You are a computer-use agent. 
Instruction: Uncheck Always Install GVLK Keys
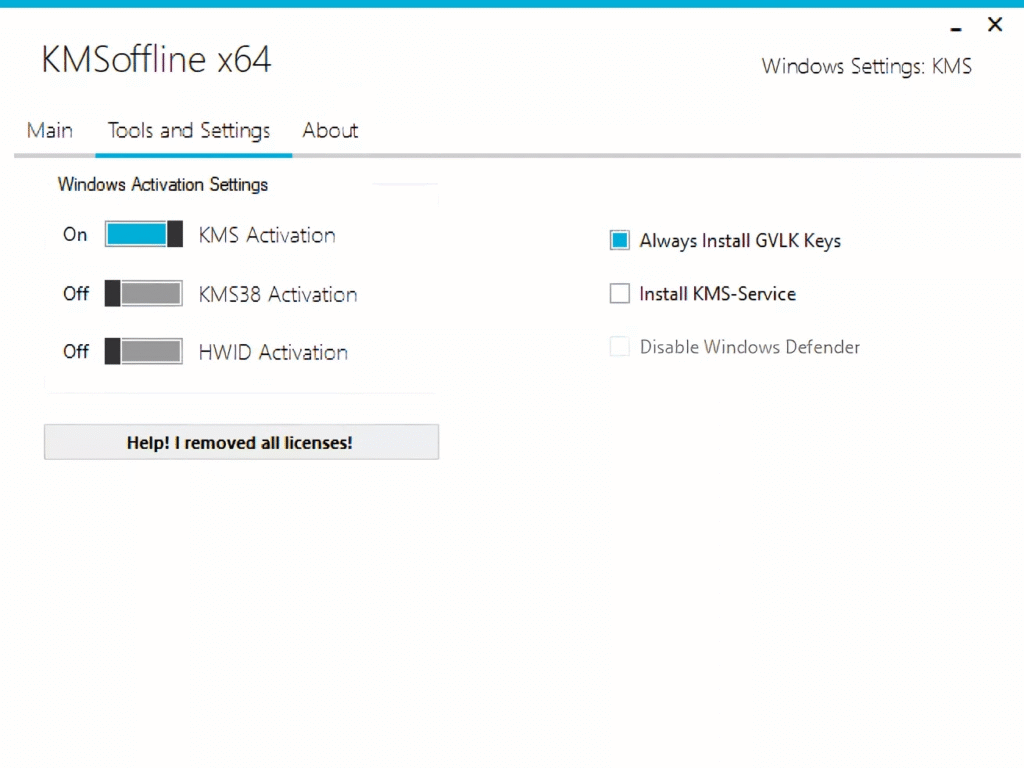coord(619,240)
